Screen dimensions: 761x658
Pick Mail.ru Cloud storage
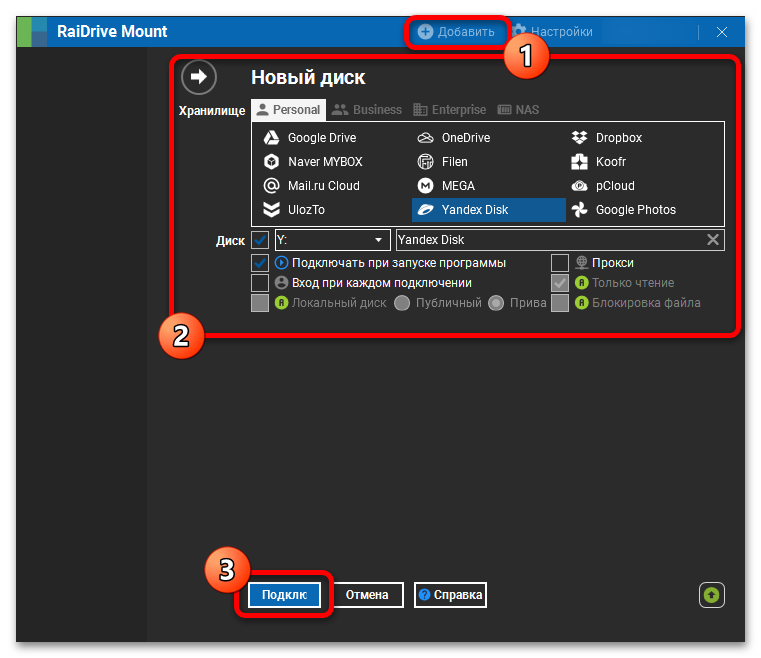(312, 186)
